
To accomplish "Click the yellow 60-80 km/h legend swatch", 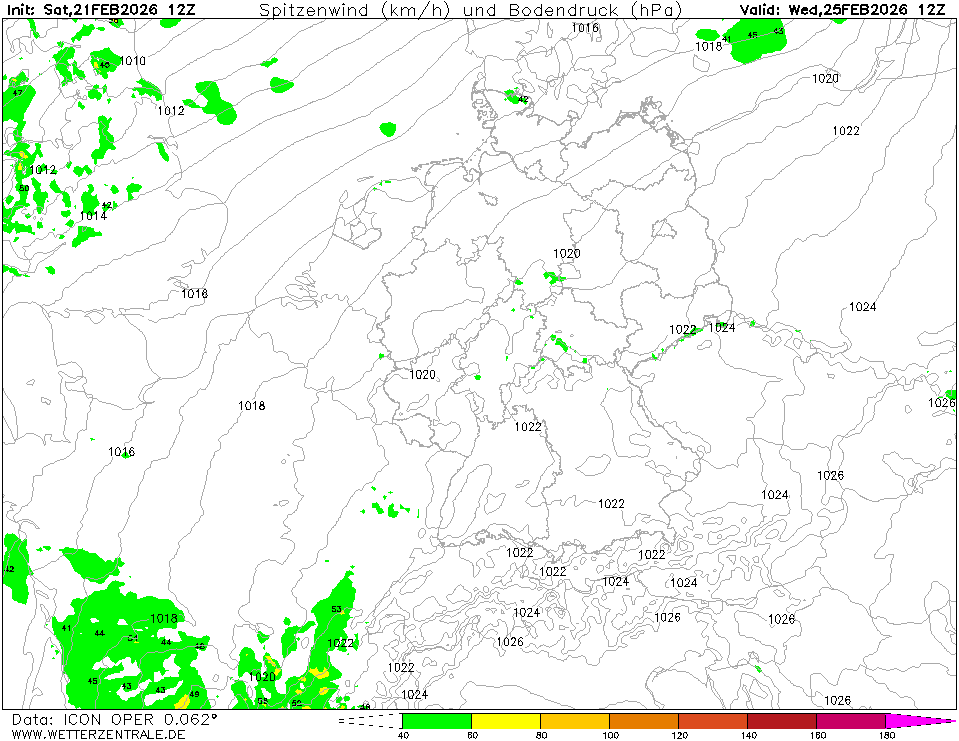I will point(505,720).
